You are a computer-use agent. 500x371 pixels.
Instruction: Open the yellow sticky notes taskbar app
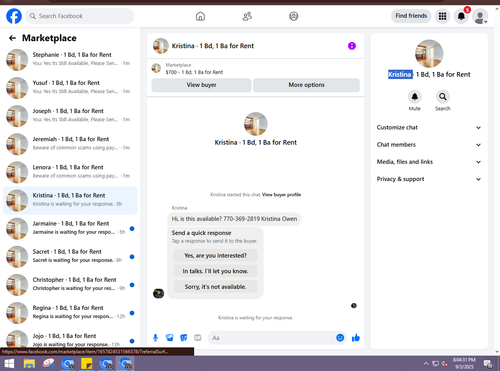click(x=87, y=363)
